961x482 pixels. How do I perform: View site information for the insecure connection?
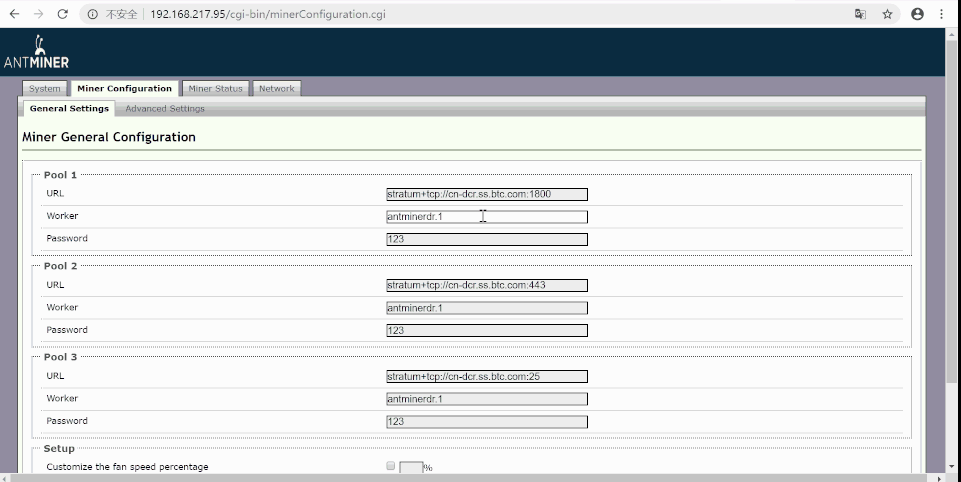[x=93, y=14]
